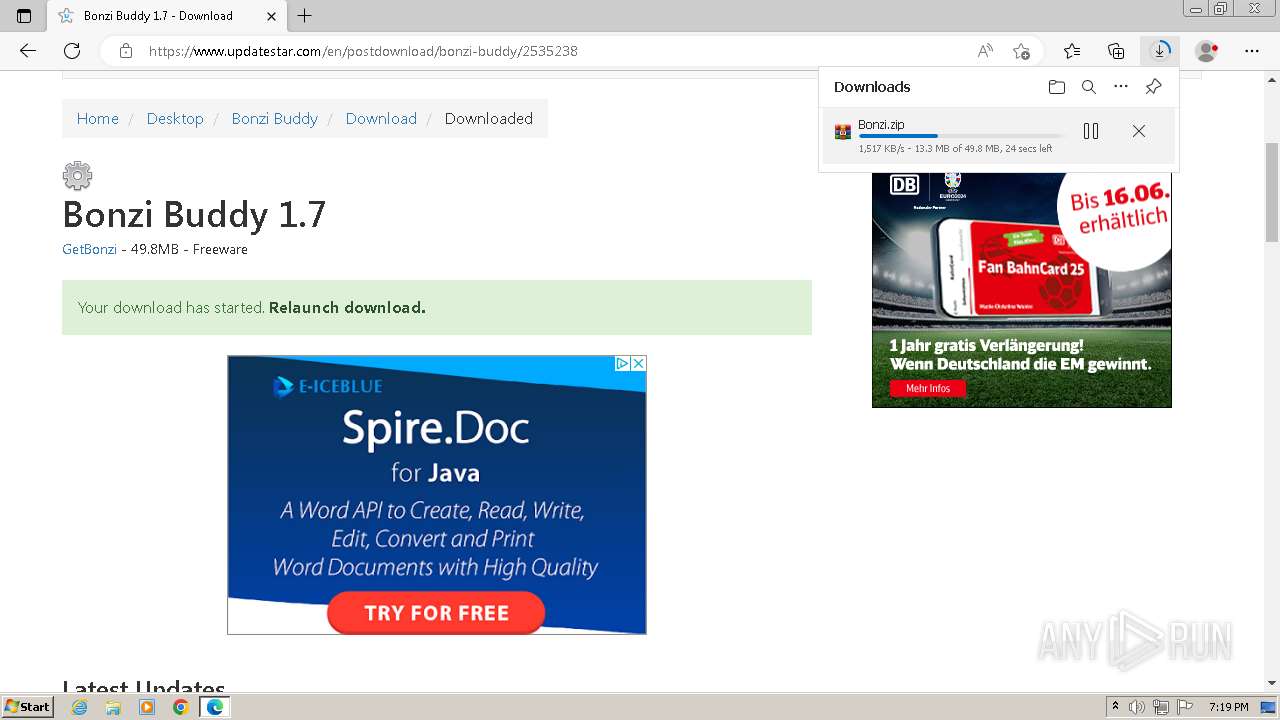Click the address bar URL
1280x720 pixels.
coord(363,51)
